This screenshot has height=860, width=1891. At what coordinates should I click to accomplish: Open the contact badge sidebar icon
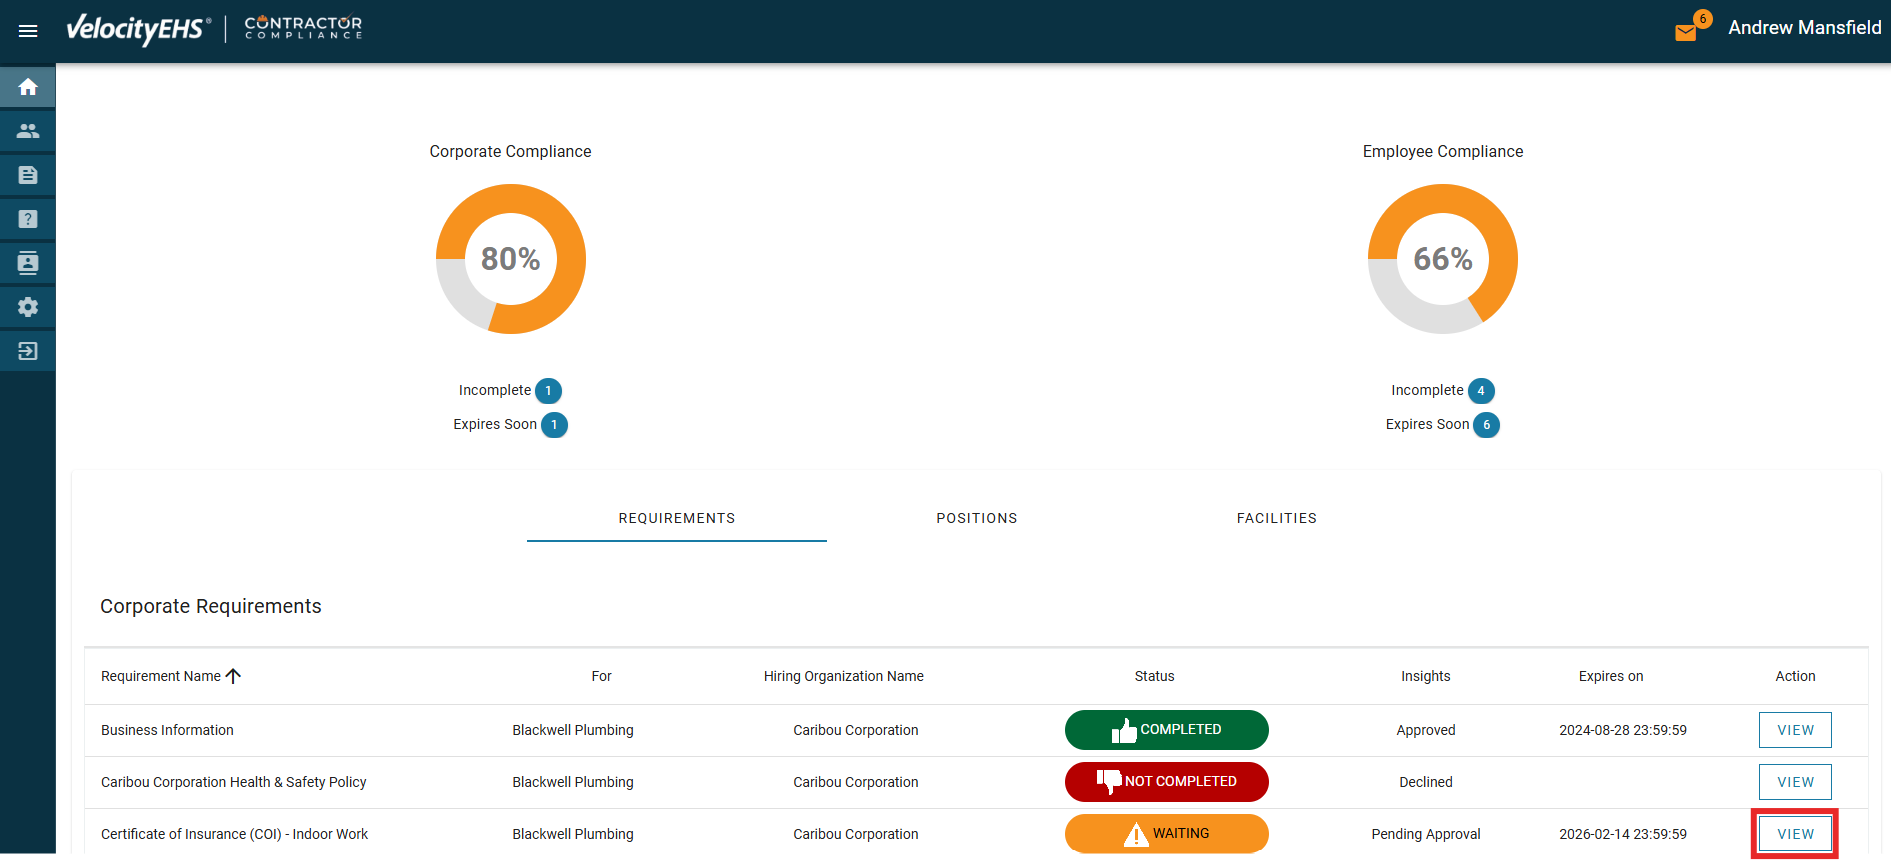point(28,263)
